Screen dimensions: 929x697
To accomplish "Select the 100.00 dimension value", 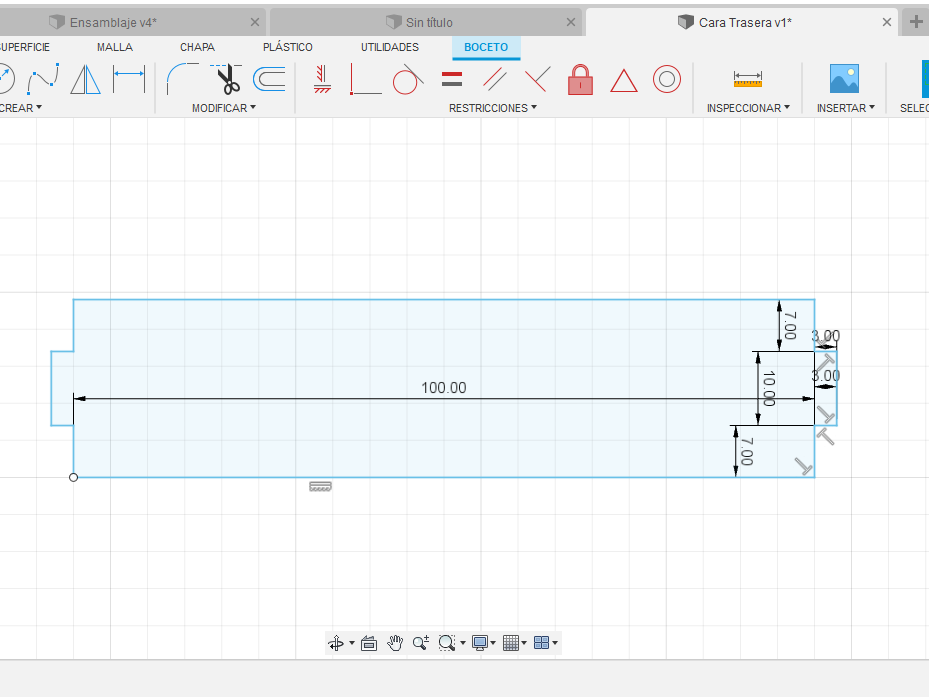I will tap(444, 388).
